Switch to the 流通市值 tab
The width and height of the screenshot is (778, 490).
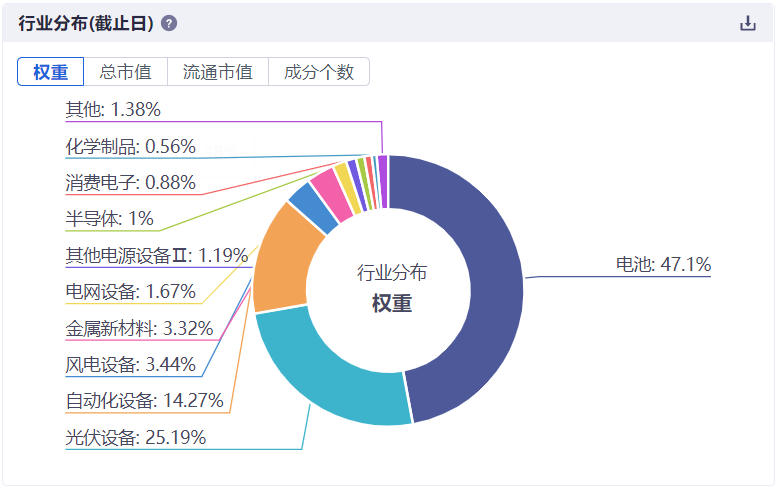tap(218, 72)
